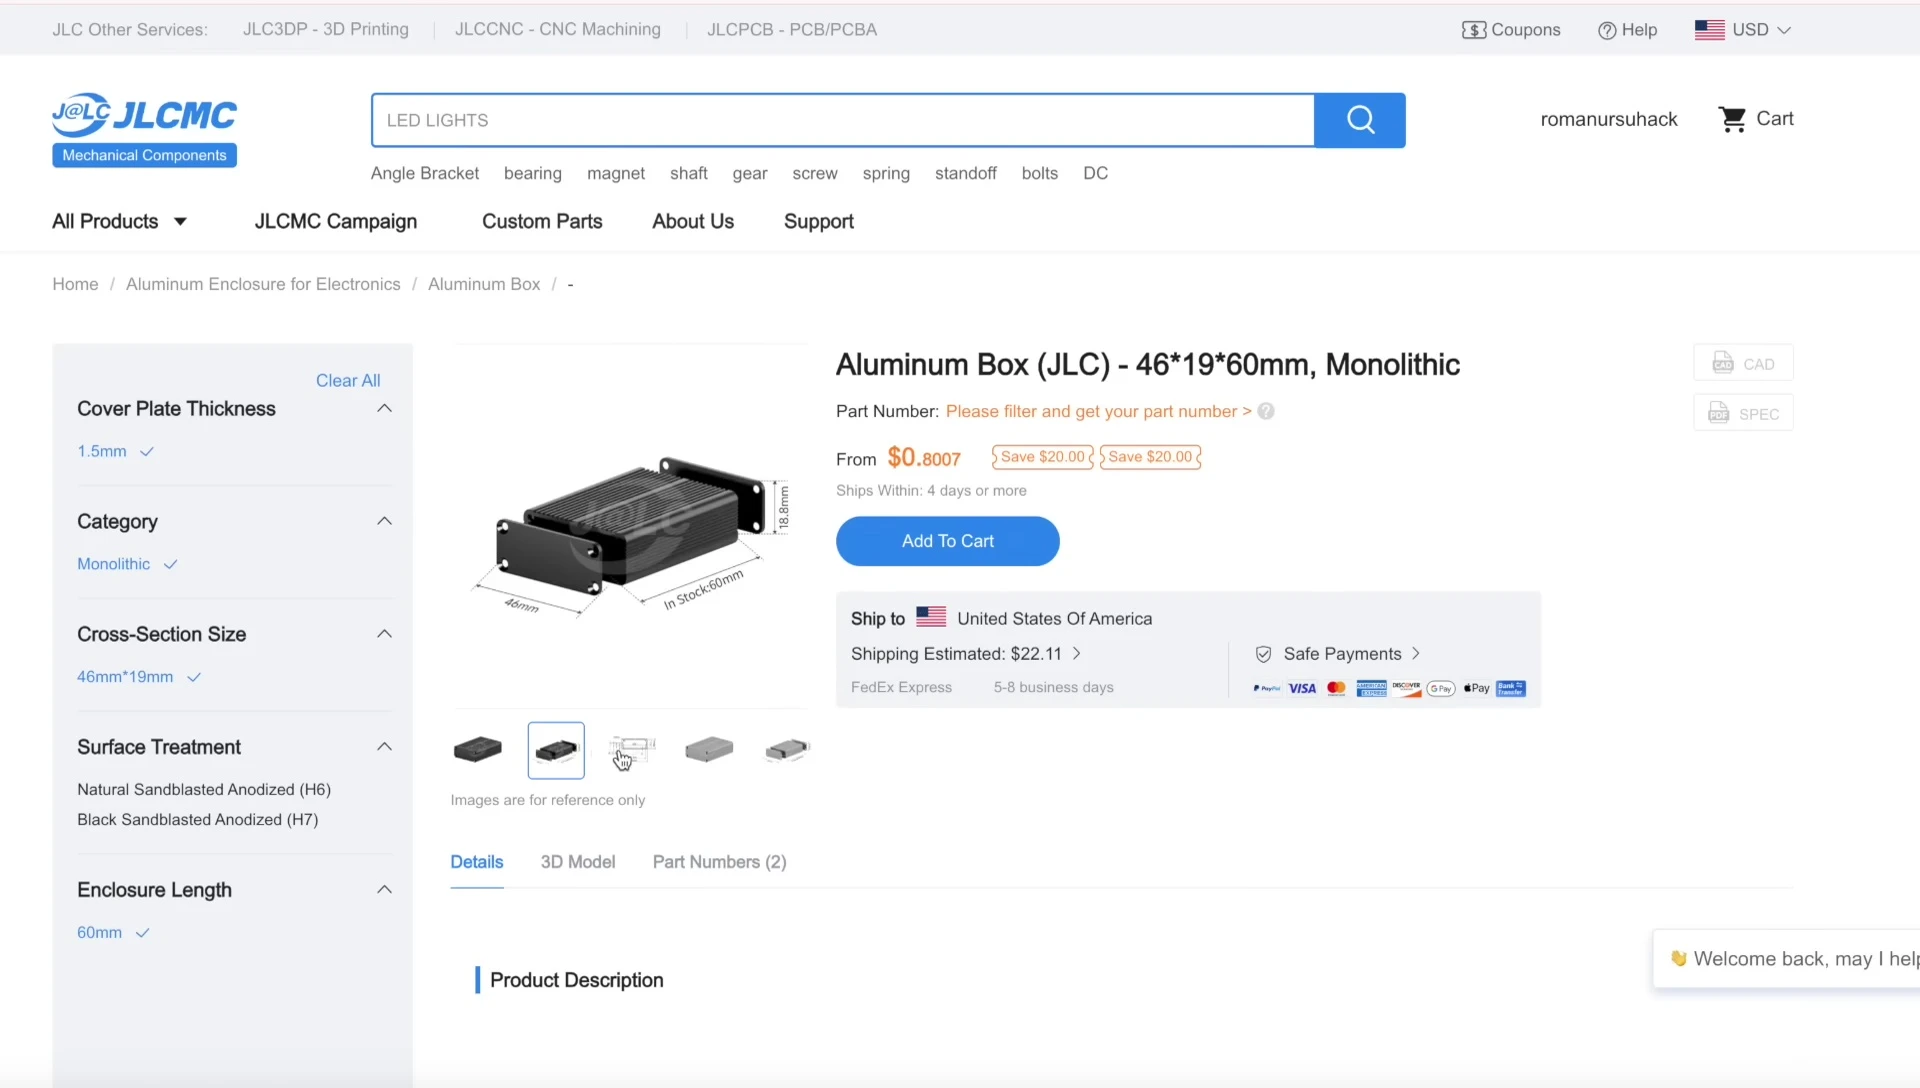Click the blue search magnifier button
This screenshot has width=1920, height=1088.
click(1360, 120)
